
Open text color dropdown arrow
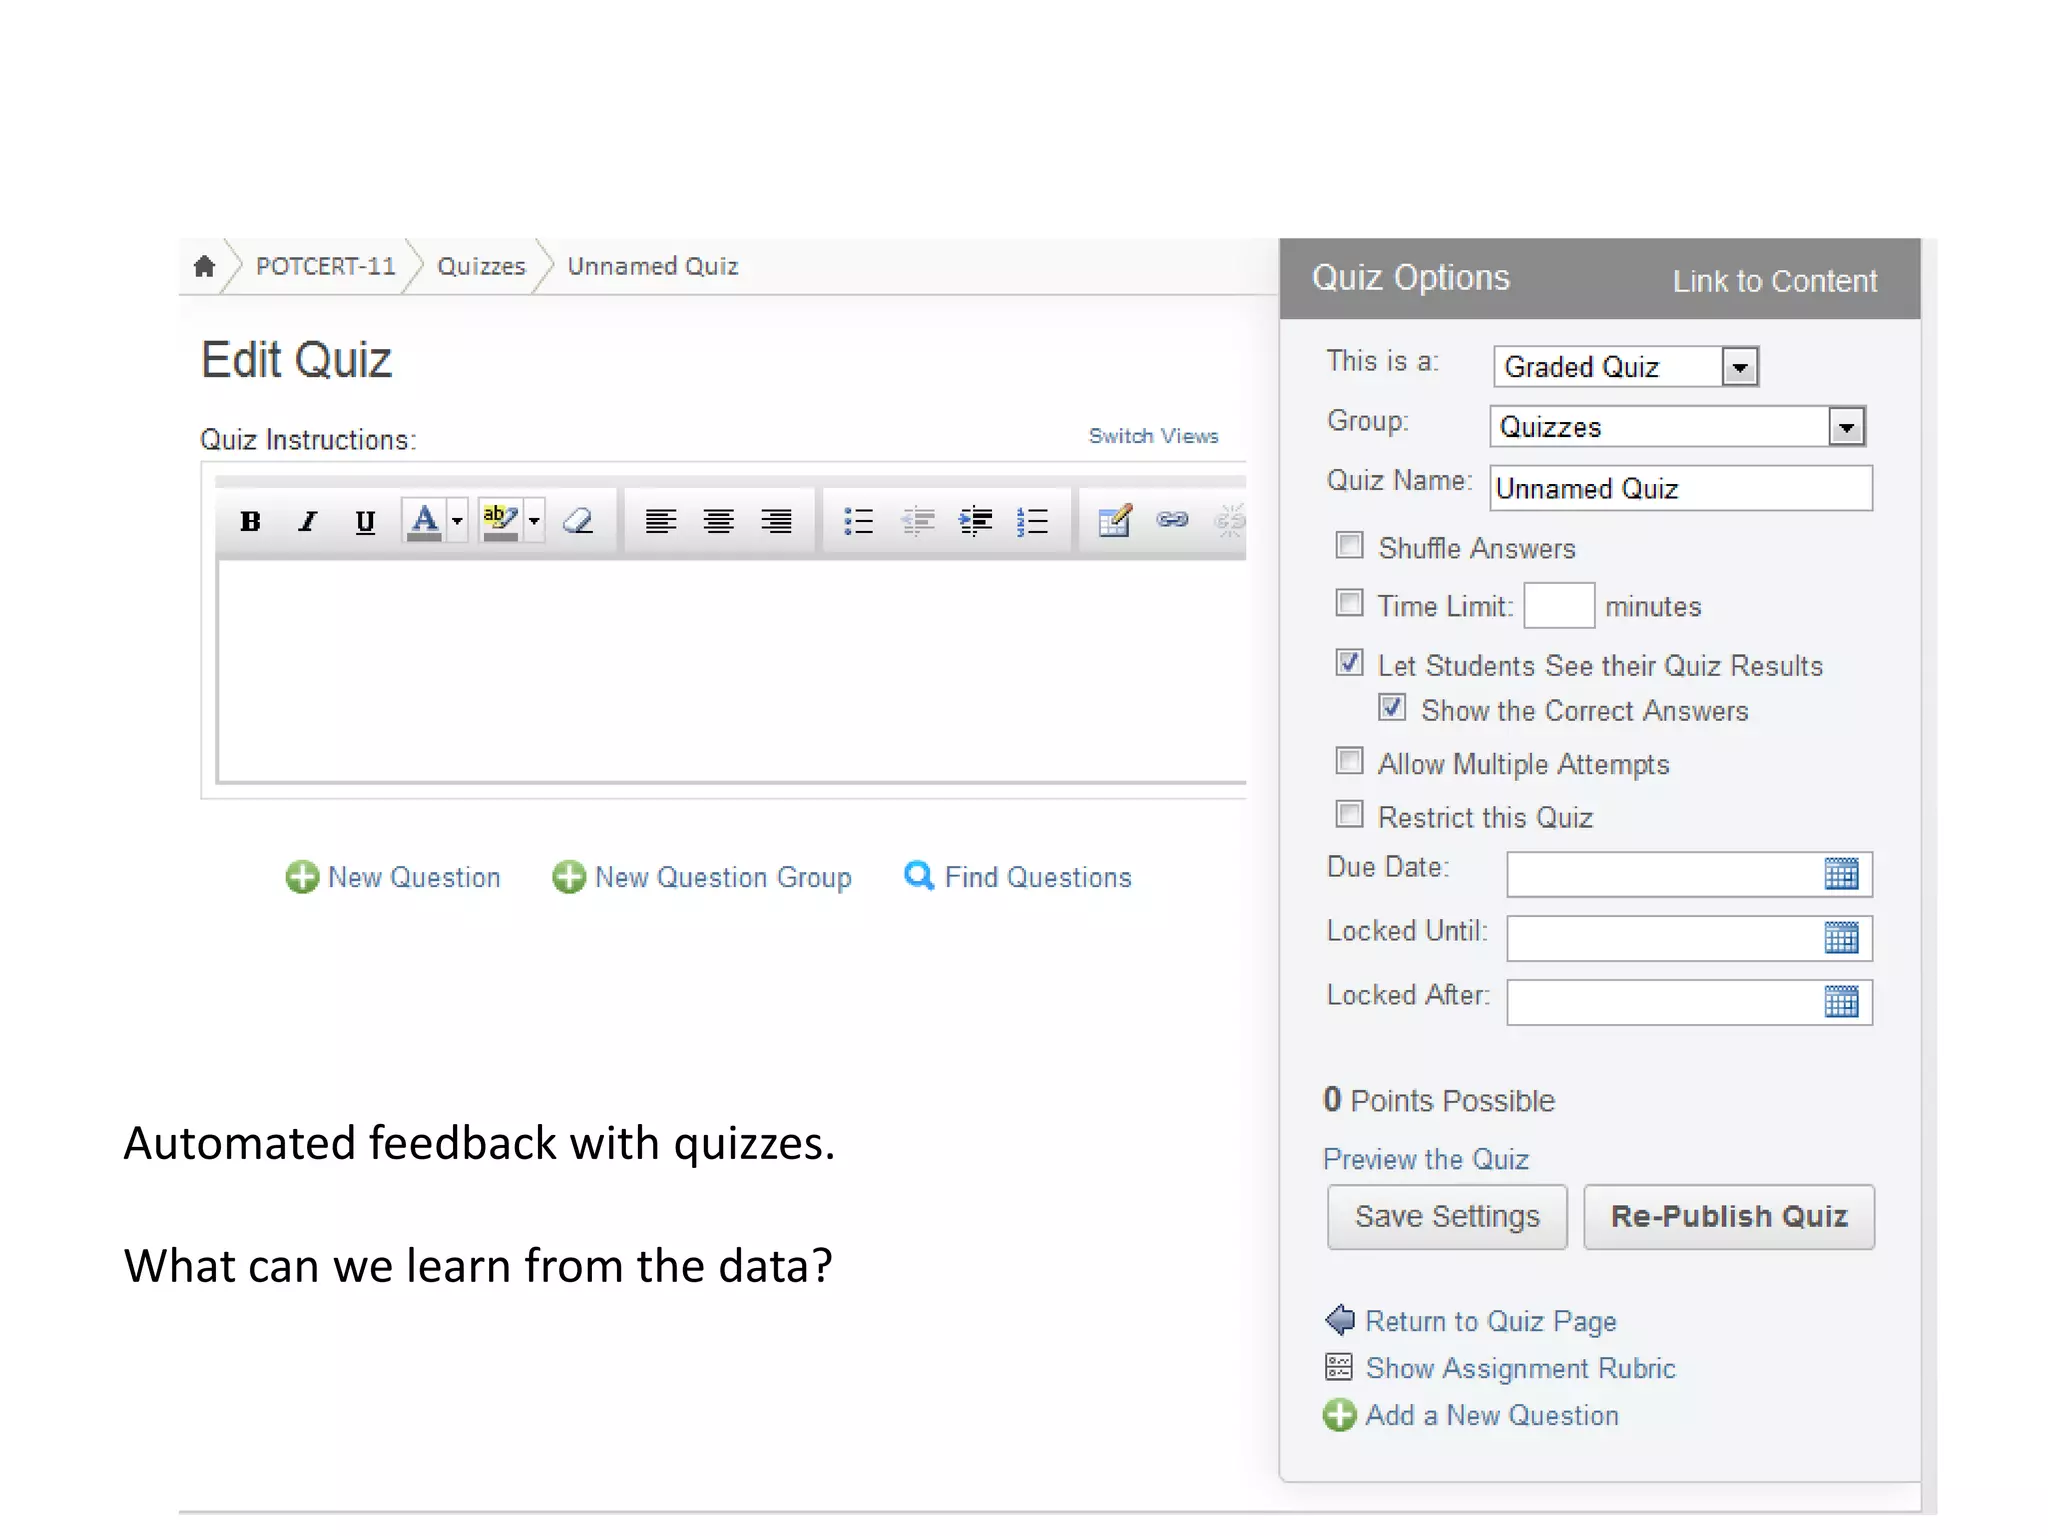click(x=457, y=521)
